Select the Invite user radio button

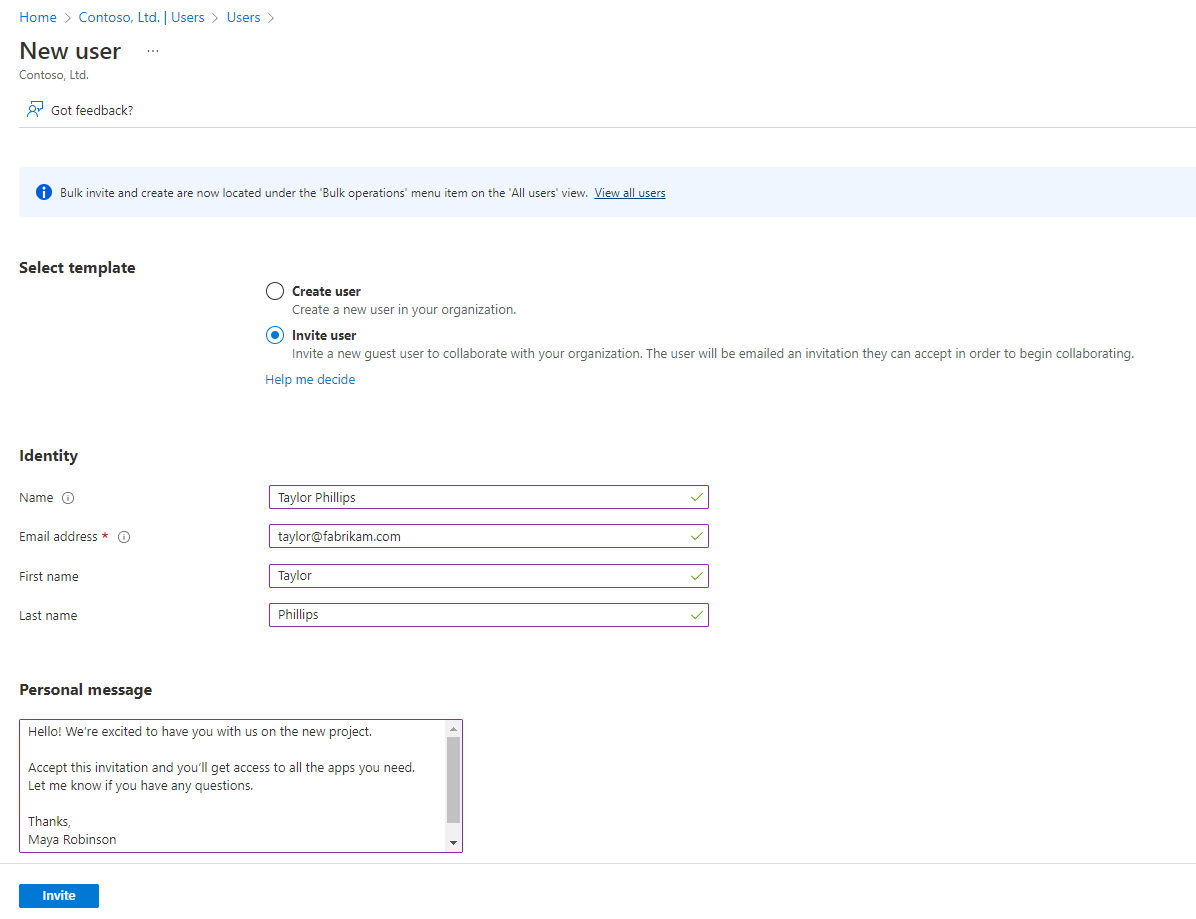tap(275, 336)
